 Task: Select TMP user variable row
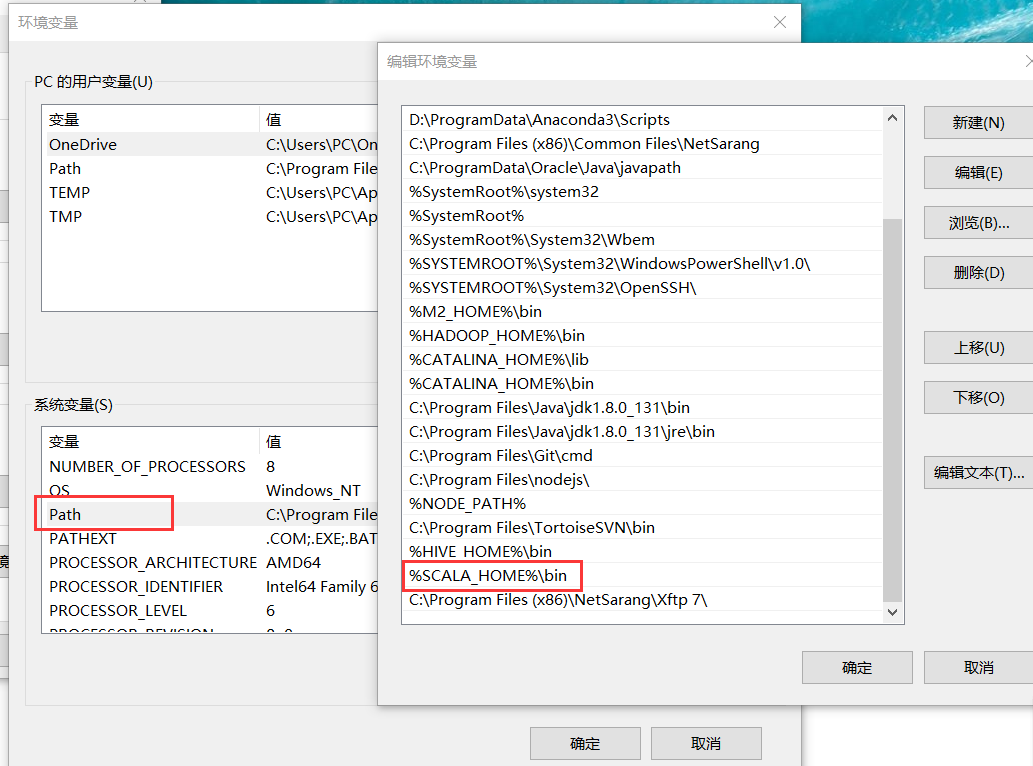(x=210, y=216)
